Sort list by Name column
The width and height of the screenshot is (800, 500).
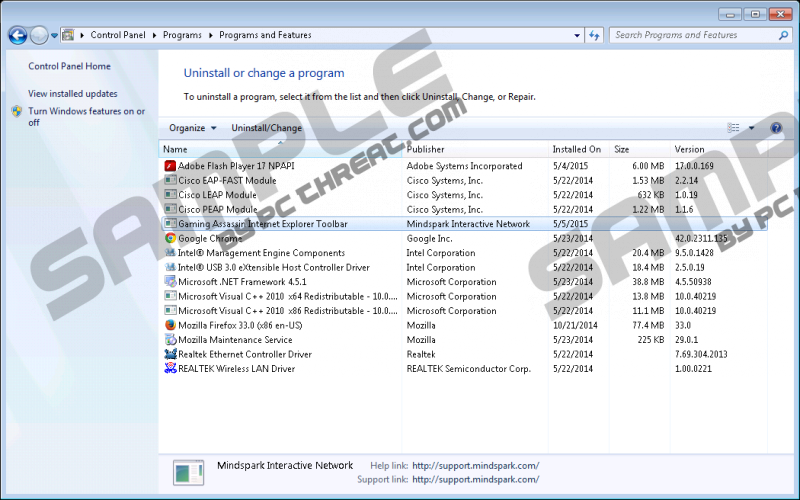pyautogui.click(x=281, y=149)
